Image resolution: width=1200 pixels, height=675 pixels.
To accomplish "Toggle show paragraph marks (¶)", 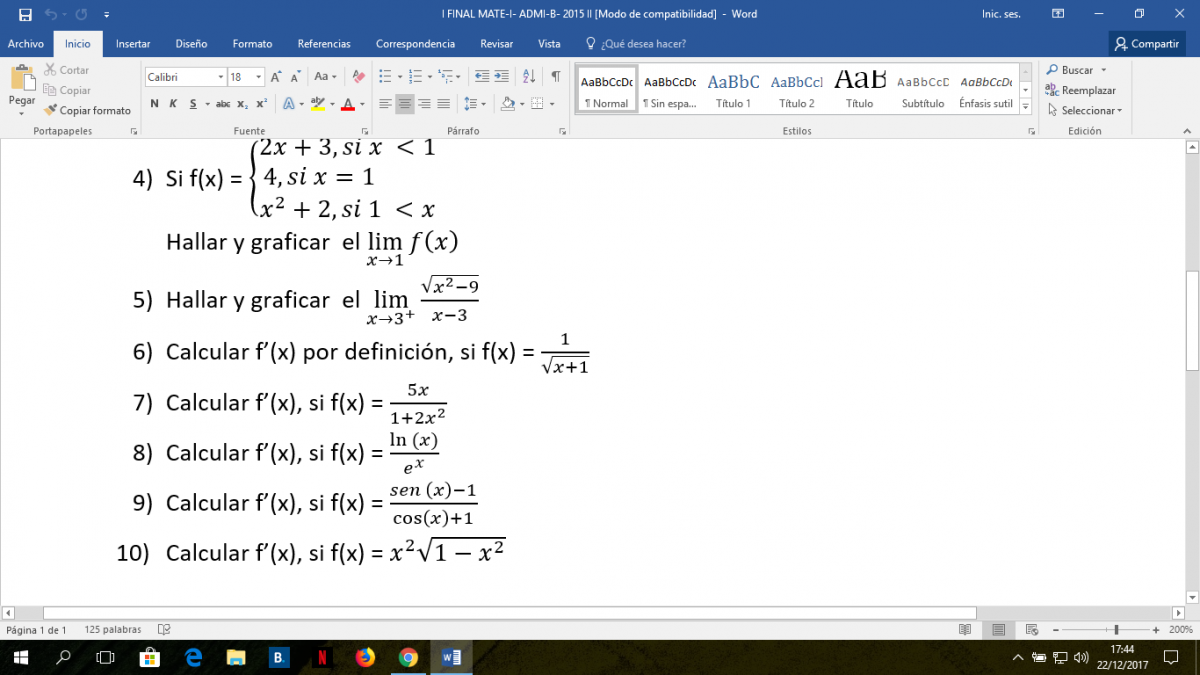I will point(555,77).
